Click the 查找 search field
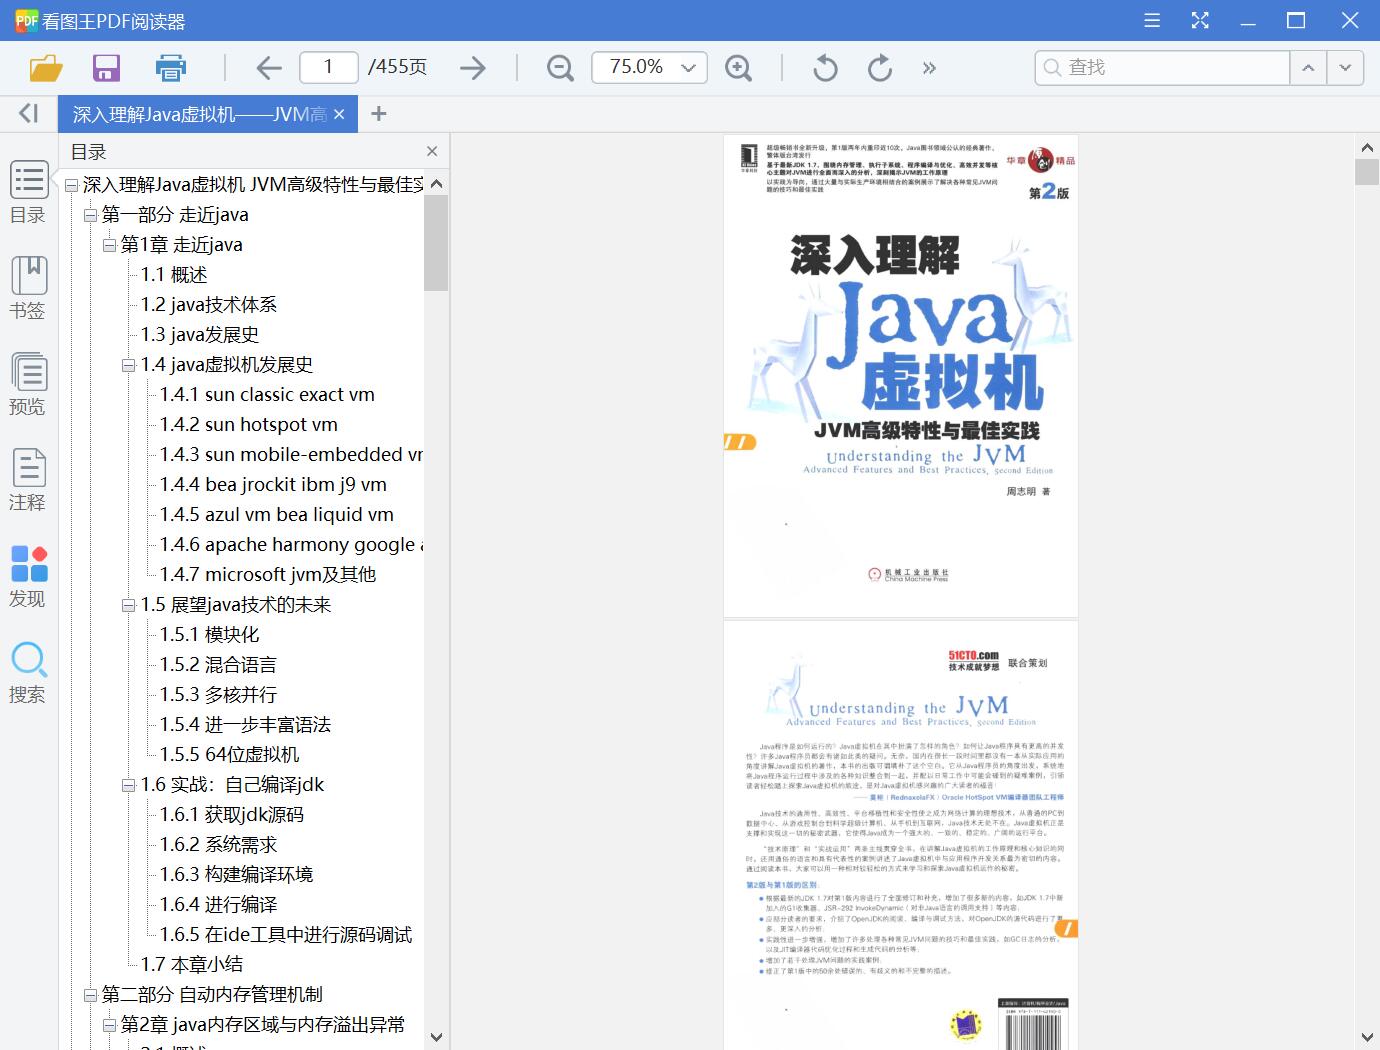 point(1163,67)
